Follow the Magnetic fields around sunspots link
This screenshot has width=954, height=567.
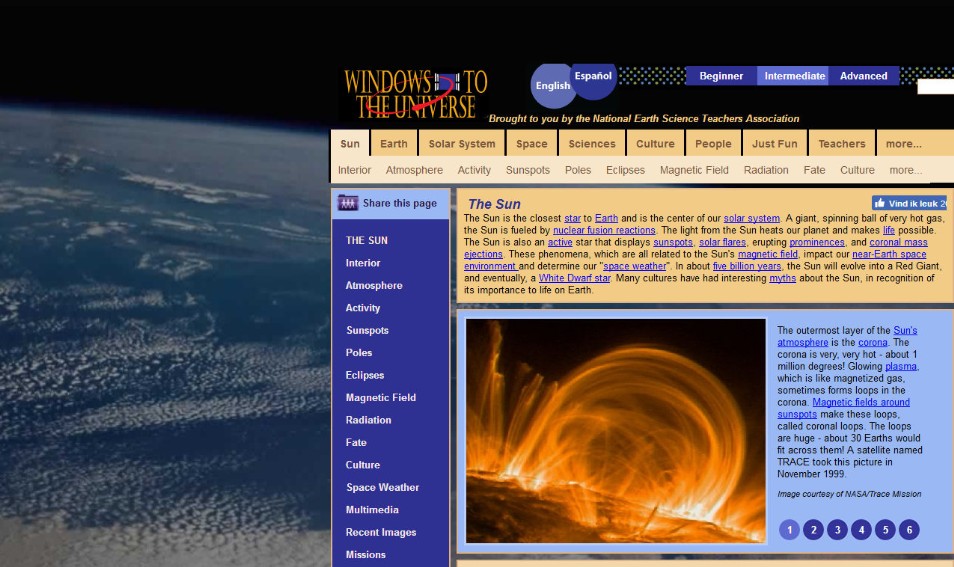click(843, 408)
